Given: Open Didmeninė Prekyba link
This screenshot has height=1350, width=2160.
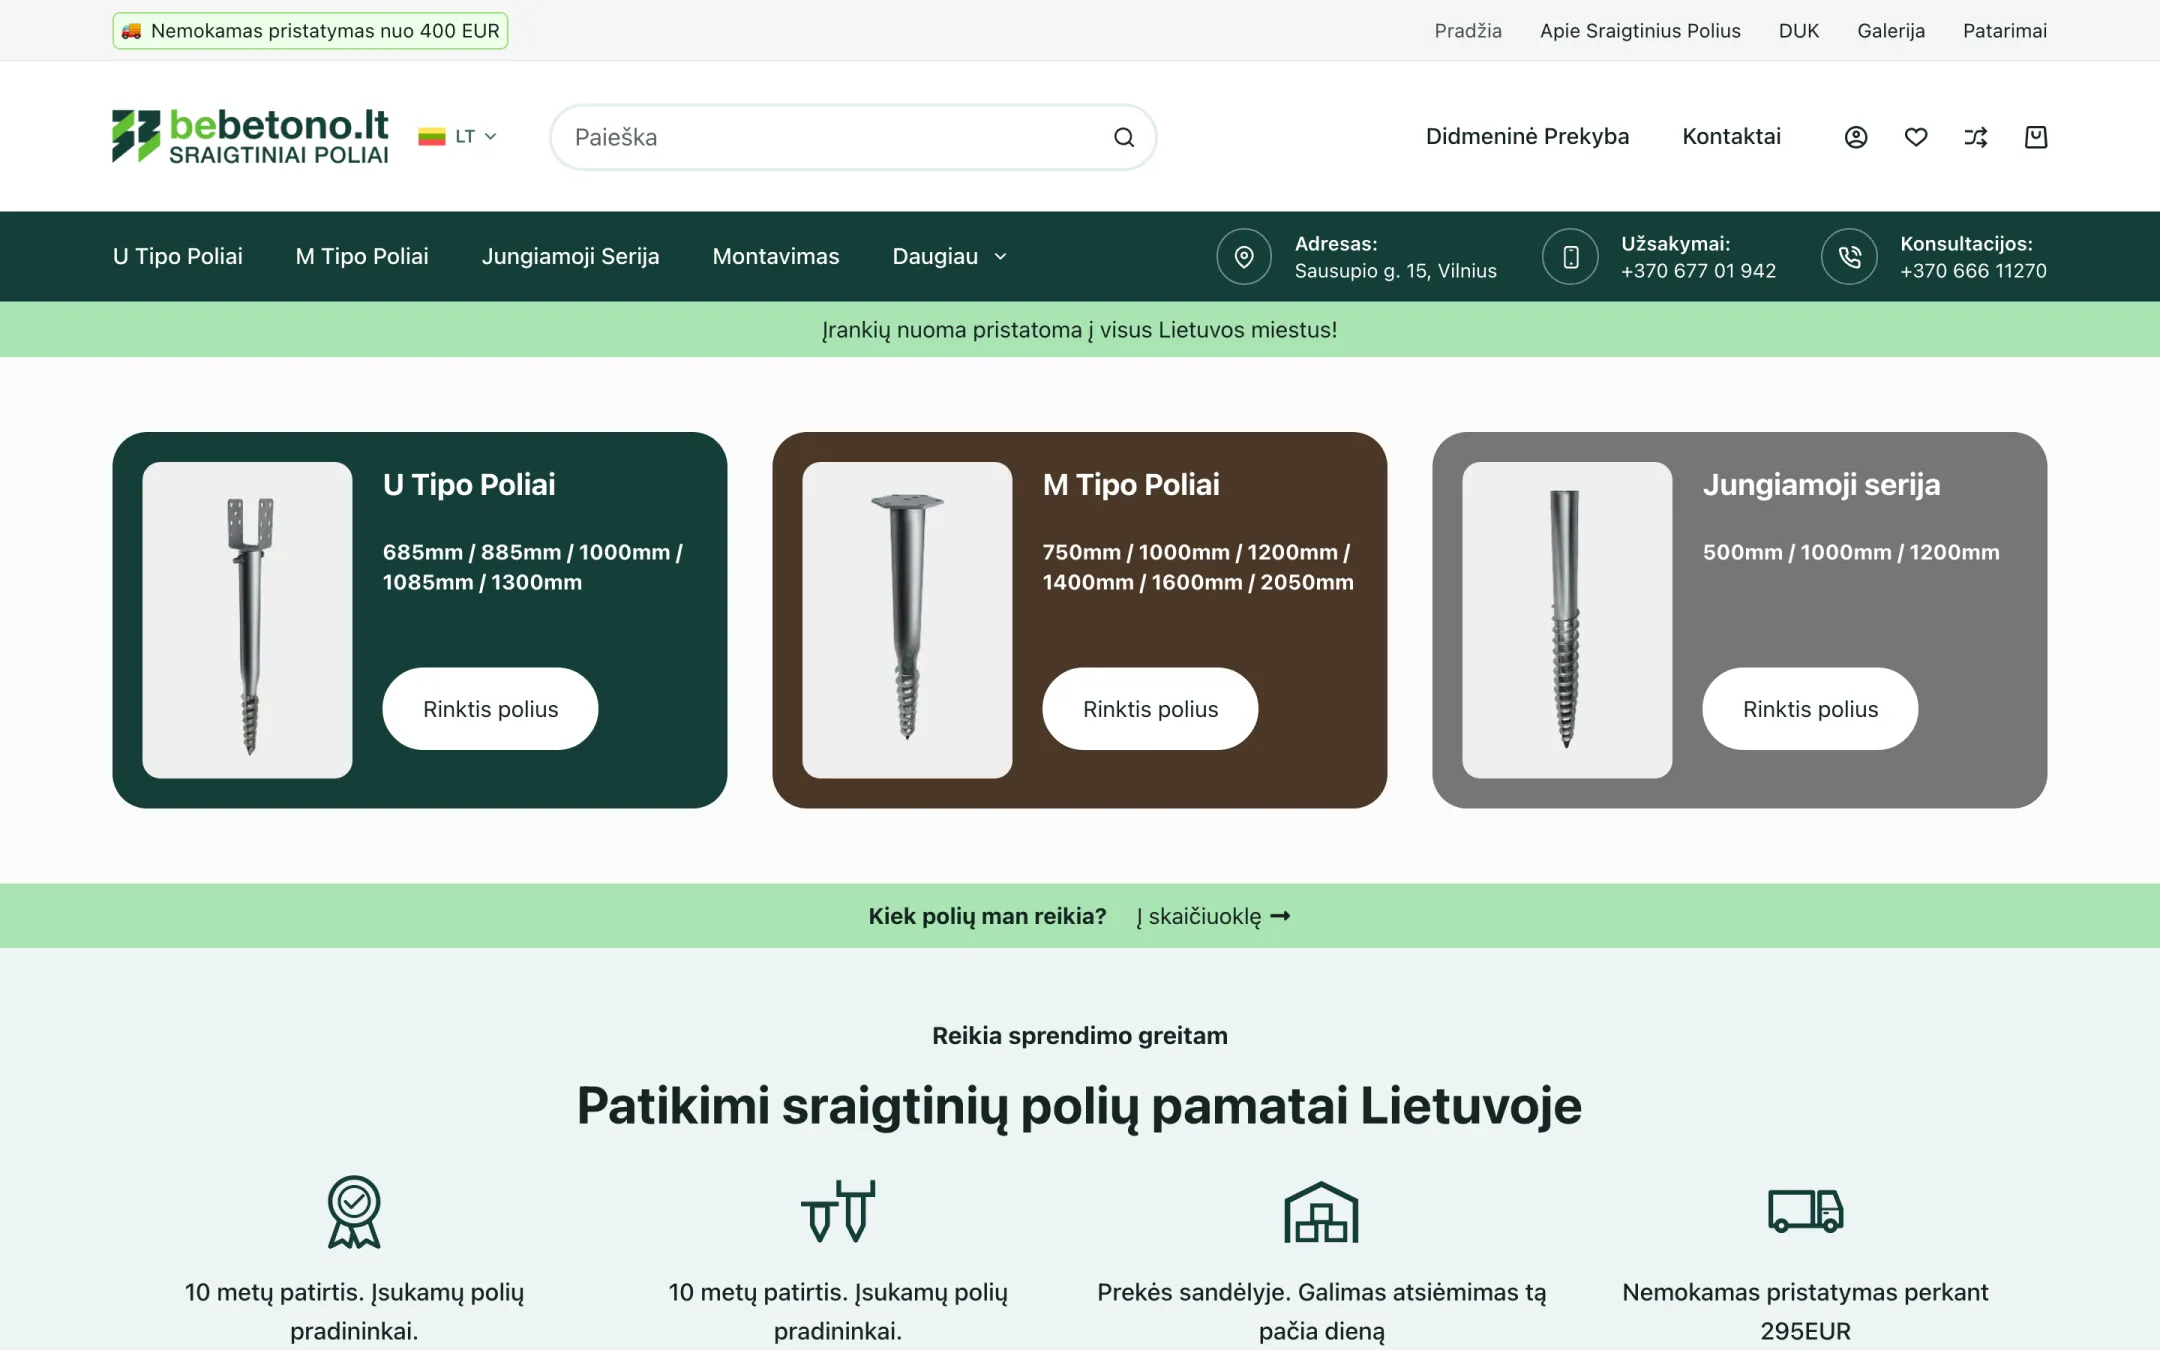Looking at the screenshot, I should click(1527, 137).
